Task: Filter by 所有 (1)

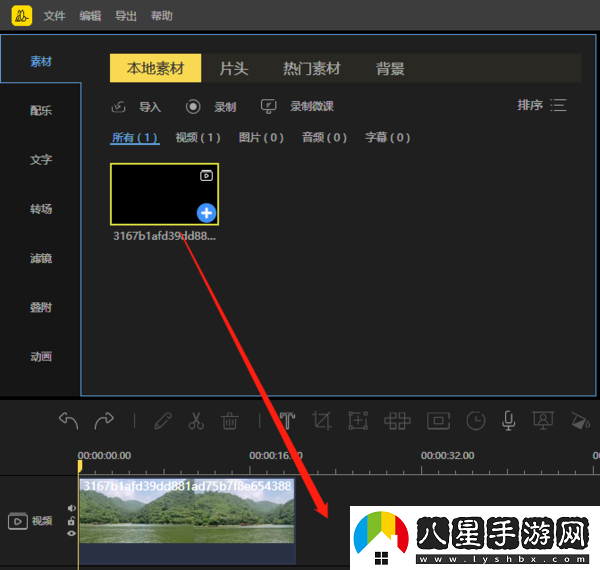Action: pos(135,137)
